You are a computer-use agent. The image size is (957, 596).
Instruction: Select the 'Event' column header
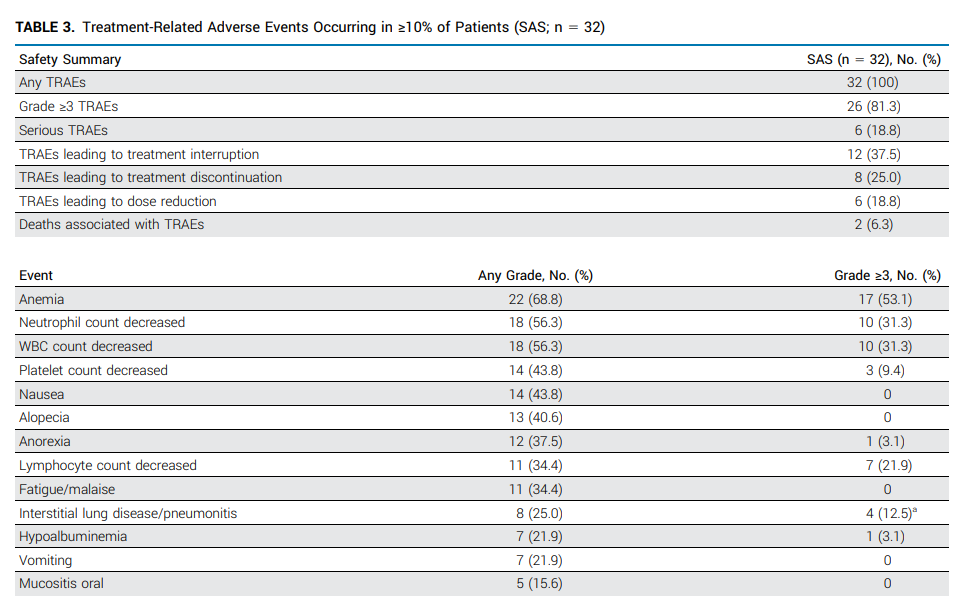point(36,275)
